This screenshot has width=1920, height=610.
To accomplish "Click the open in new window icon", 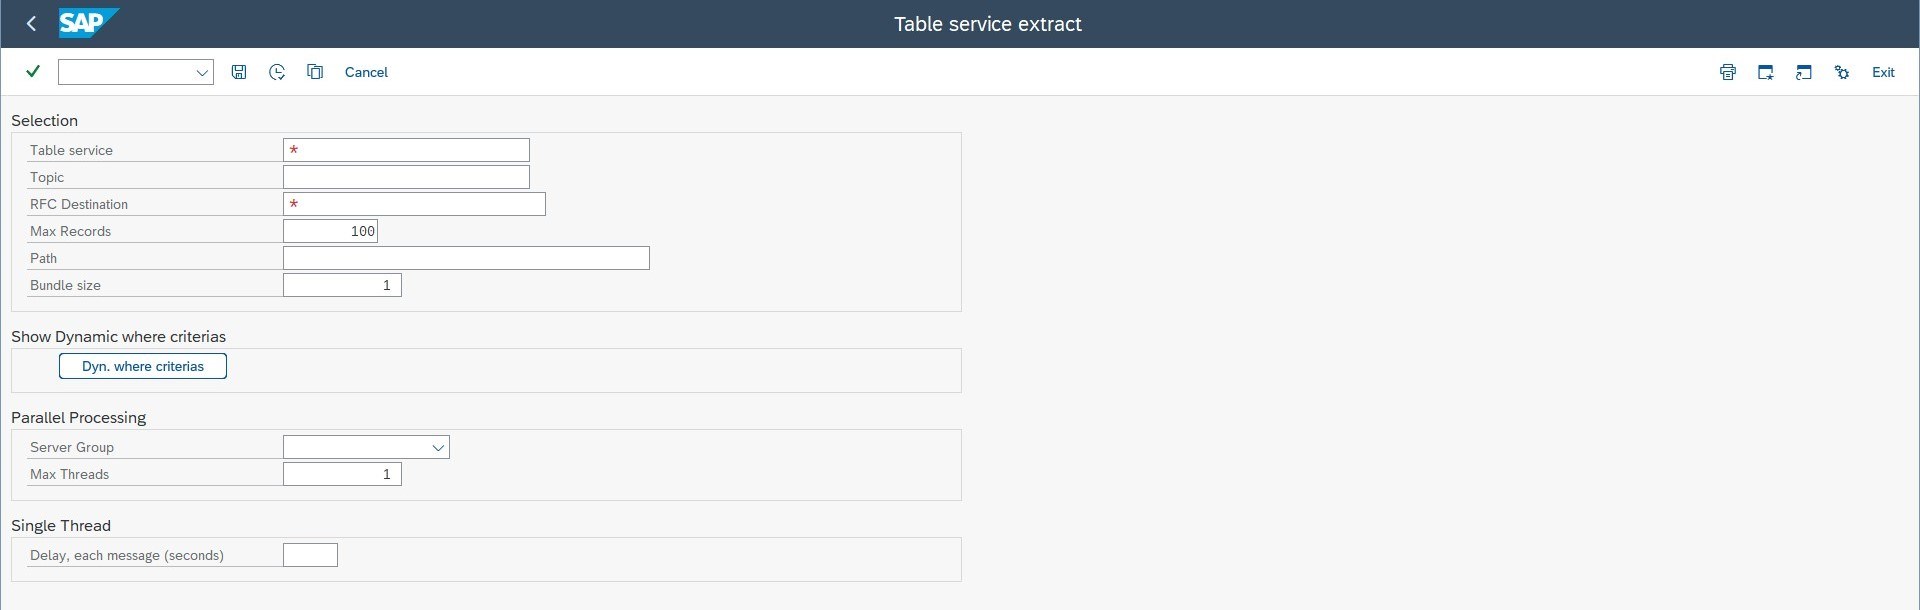I will point(1804,71).
